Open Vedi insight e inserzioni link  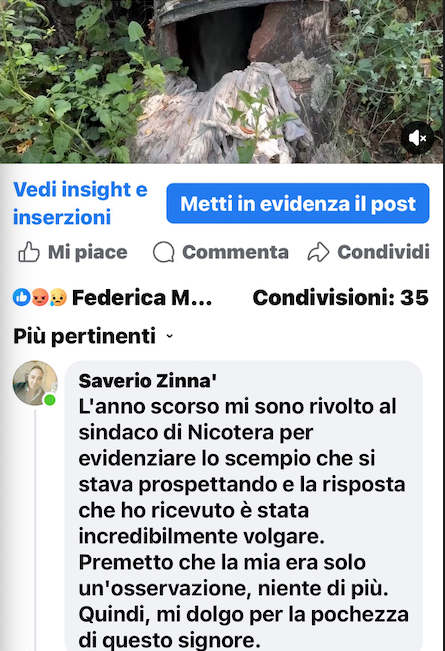click(x=81, y=203)
